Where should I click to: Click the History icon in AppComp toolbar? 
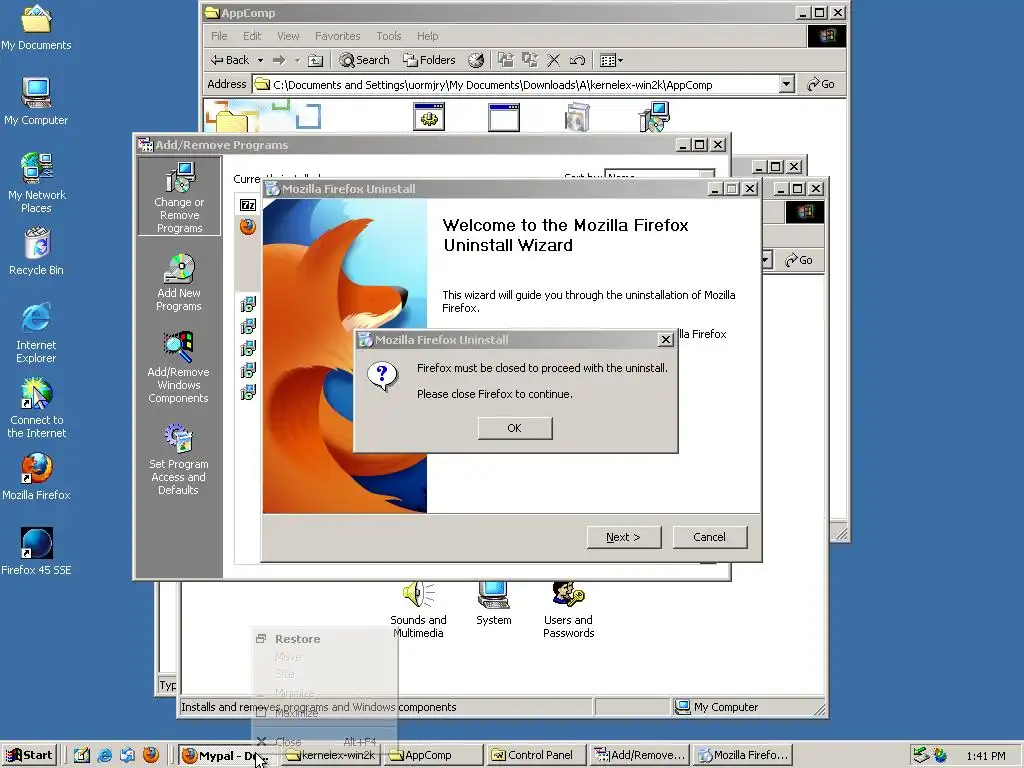coord(476,60)
